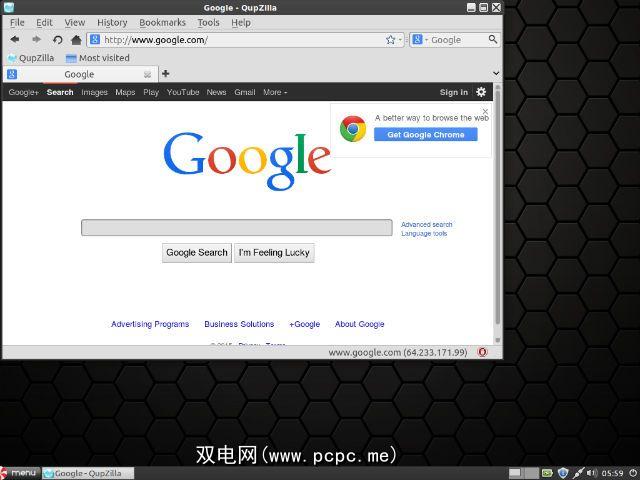The width and height of the screenshot is (640, 480).
Task: Open YouTube in the Google bar
Action: (183, 92)
